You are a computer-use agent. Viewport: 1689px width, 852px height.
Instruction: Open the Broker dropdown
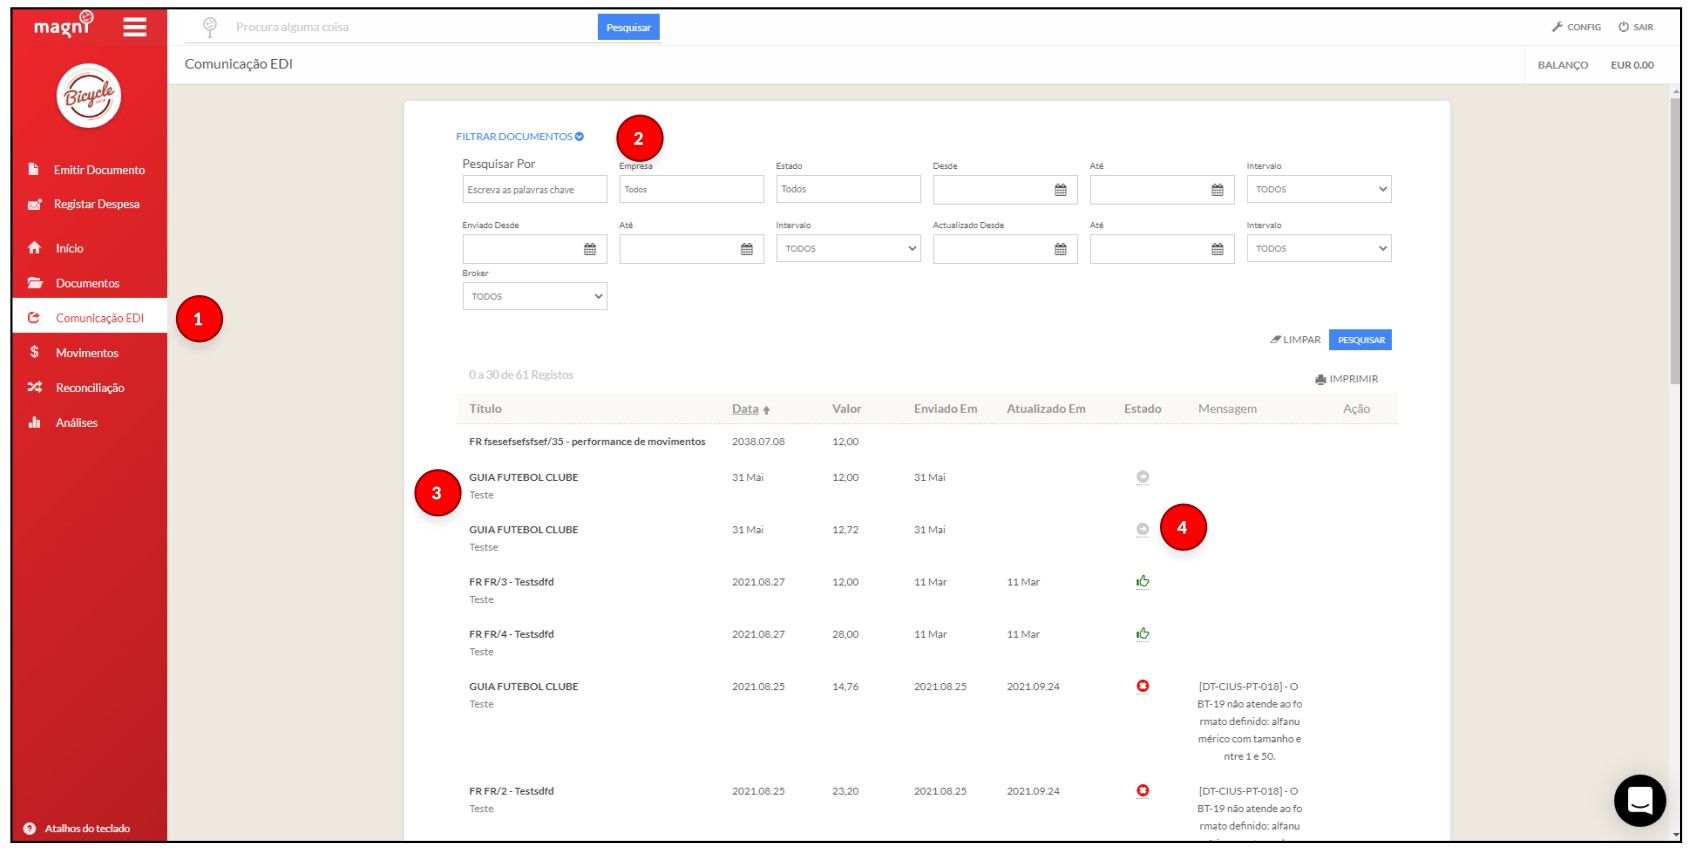coord(534,296)
